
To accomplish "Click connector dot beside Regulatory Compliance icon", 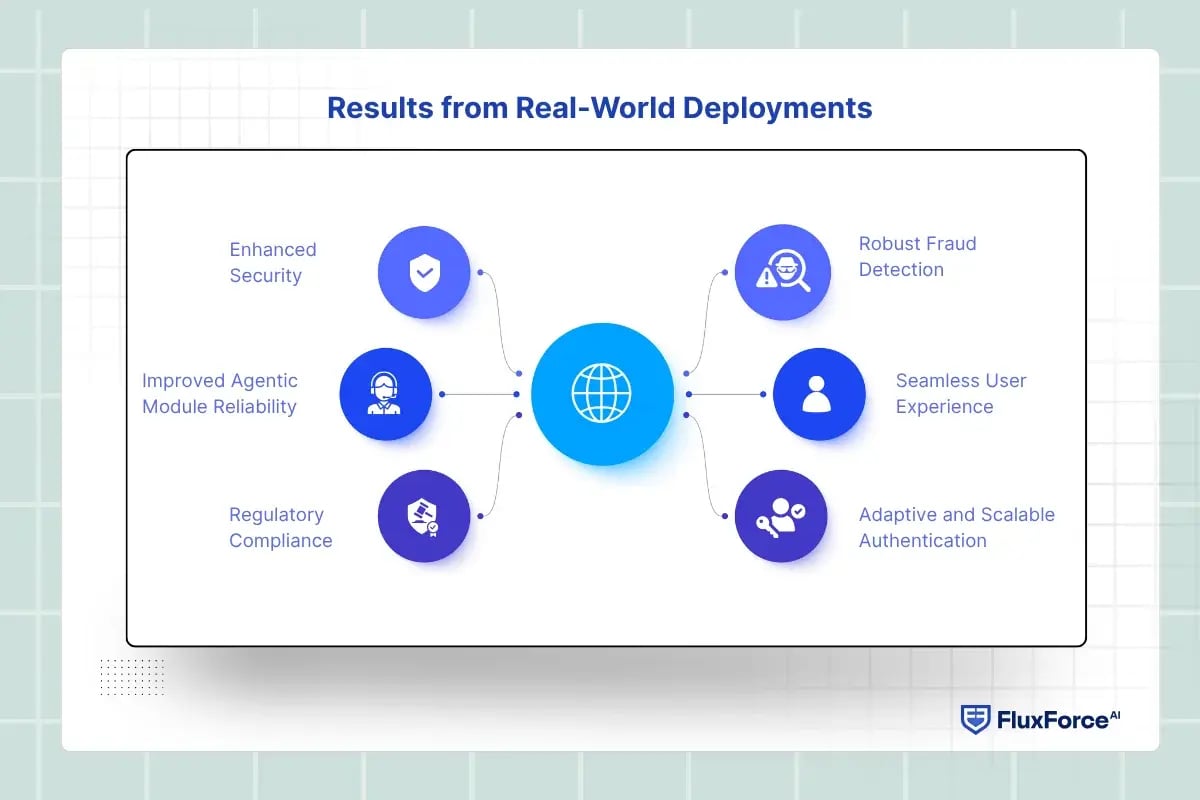I will click(x=481, y=516).
